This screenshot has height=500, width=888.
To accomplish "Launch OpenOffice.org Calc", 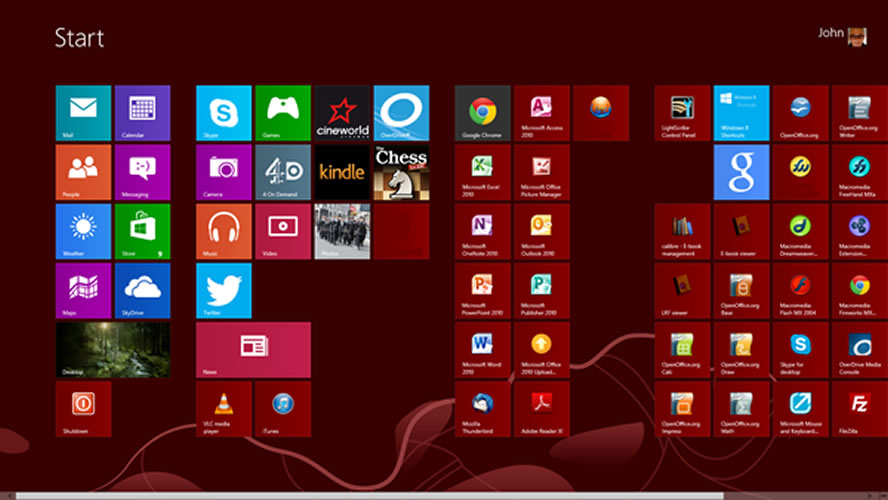I will click(x=682, y=350).
